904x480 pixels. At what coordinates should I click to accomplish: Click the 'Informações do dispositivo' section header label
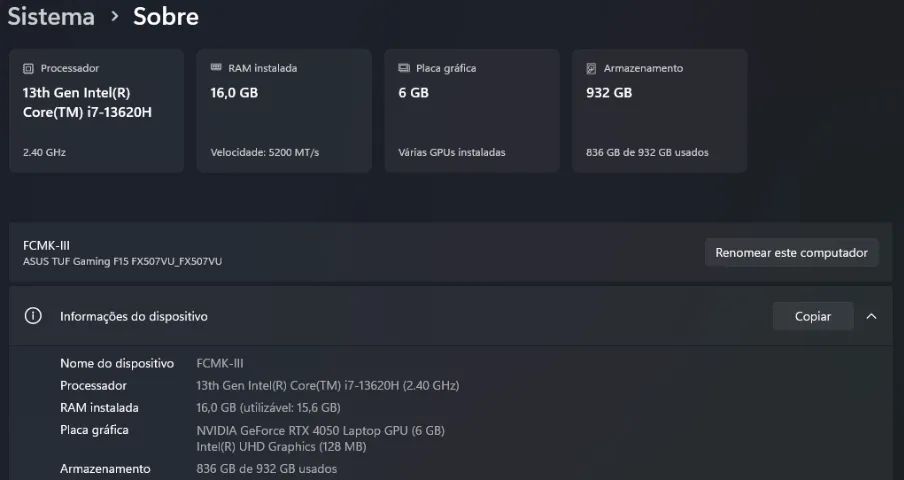click(134, 316)
